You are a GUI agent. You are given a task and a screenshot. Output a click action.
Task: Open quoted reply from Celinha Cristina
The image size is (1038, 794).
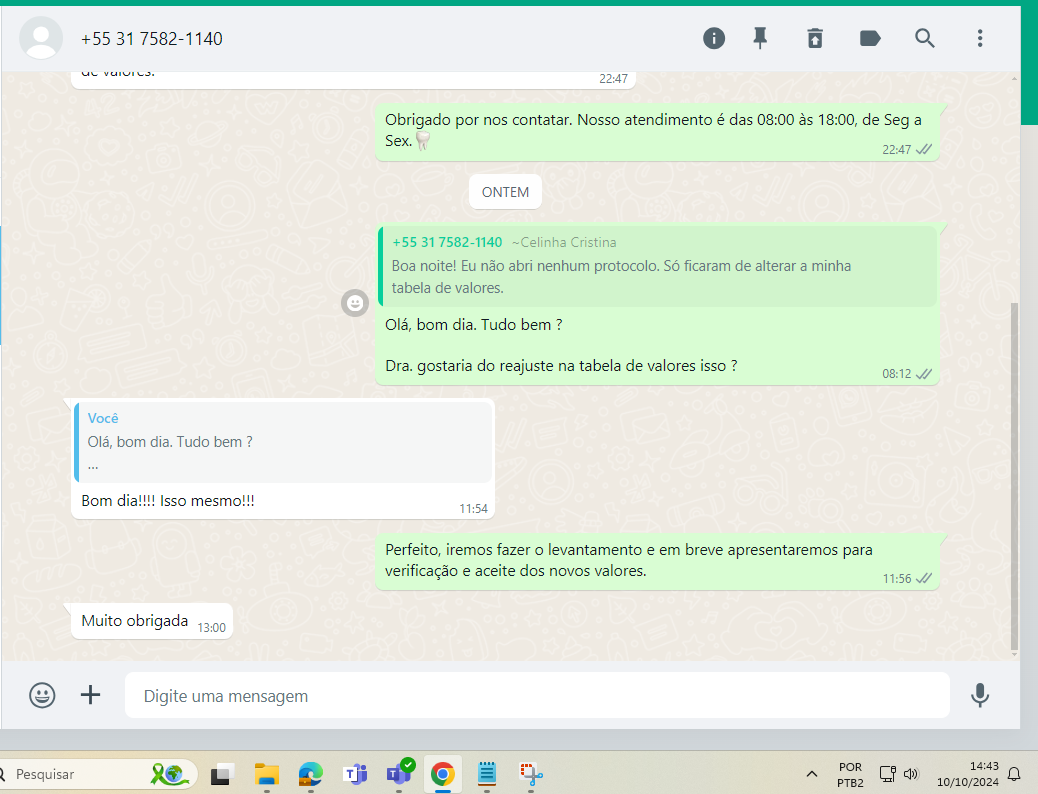pos(657,266)
